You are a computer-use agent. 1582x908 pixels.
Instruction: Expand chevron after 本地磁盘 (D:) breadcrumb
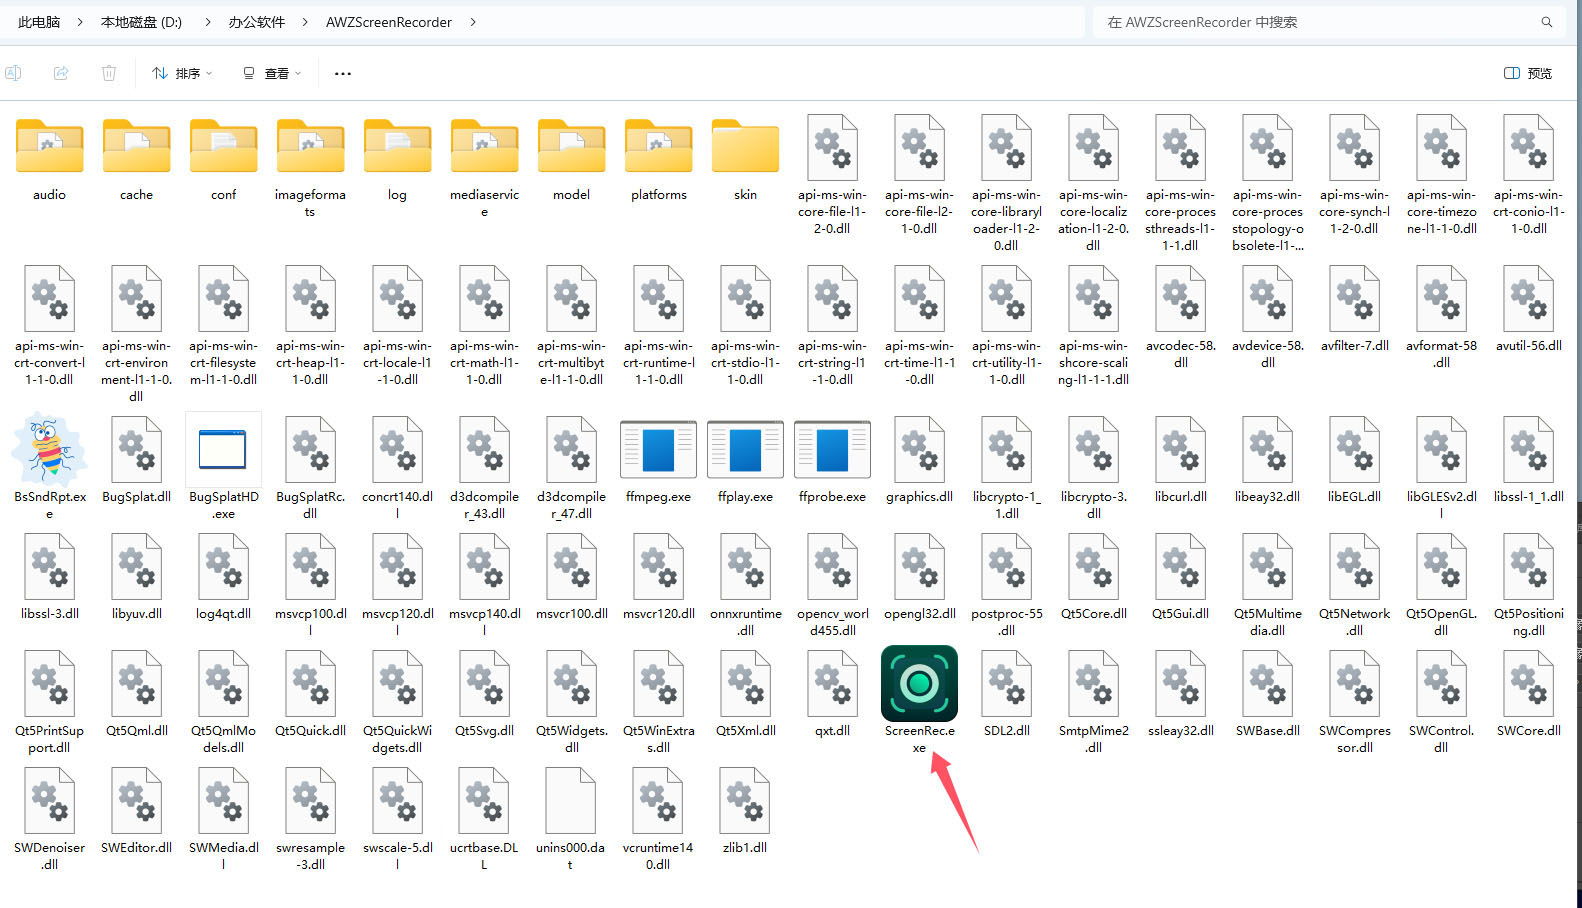[207, 22]
